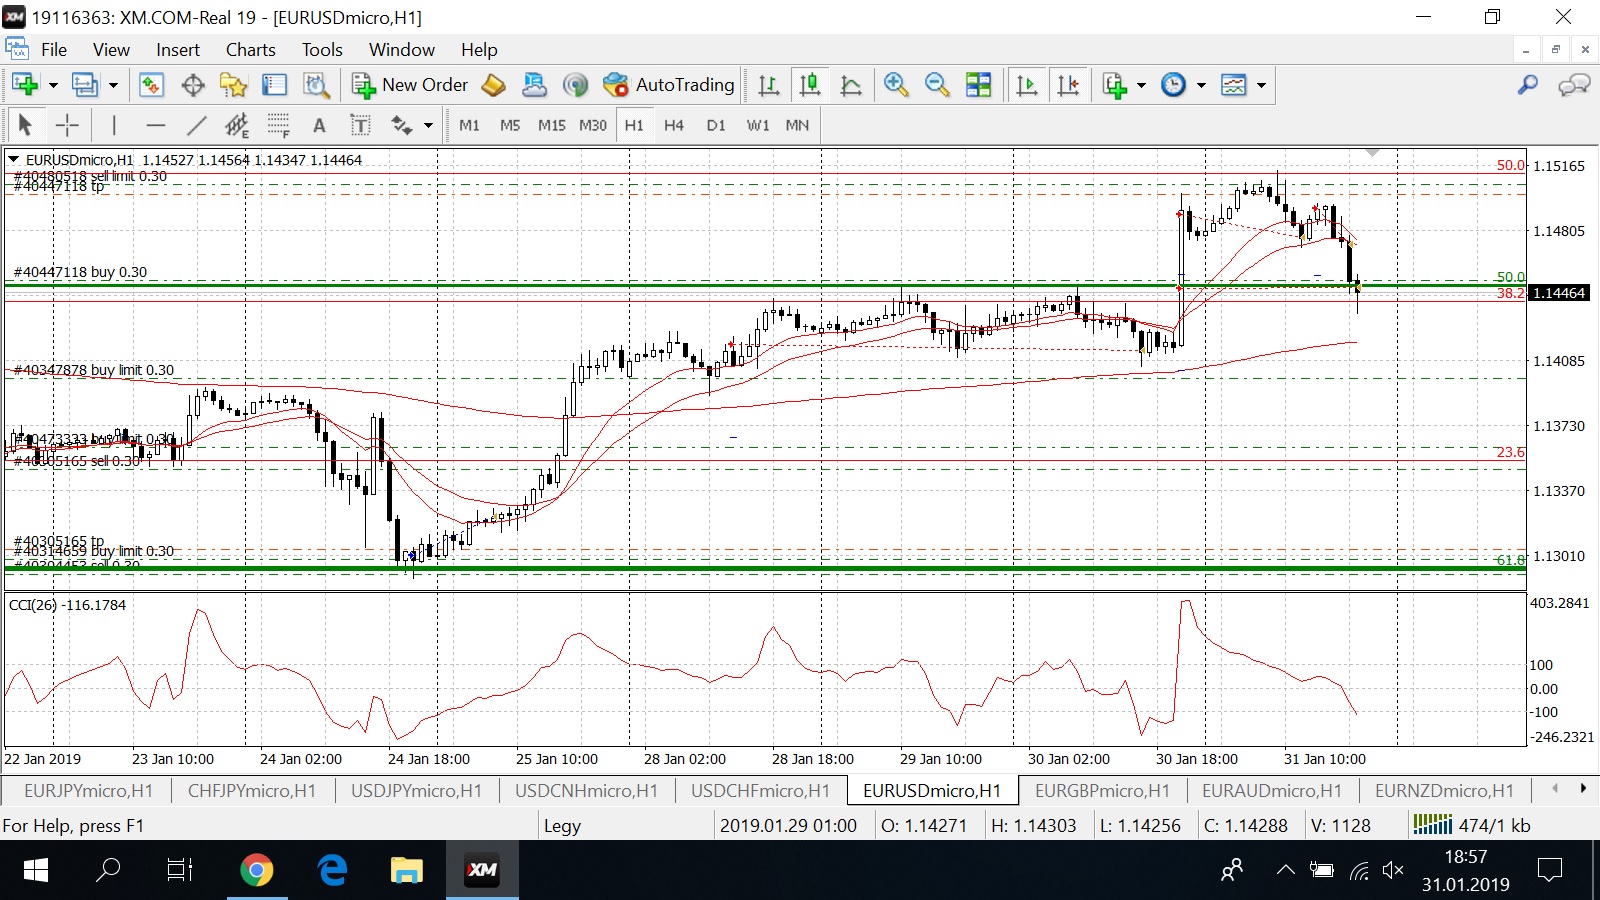Switch to D1 timeframe
This screenshot has height=900, width=1600.
716,125
